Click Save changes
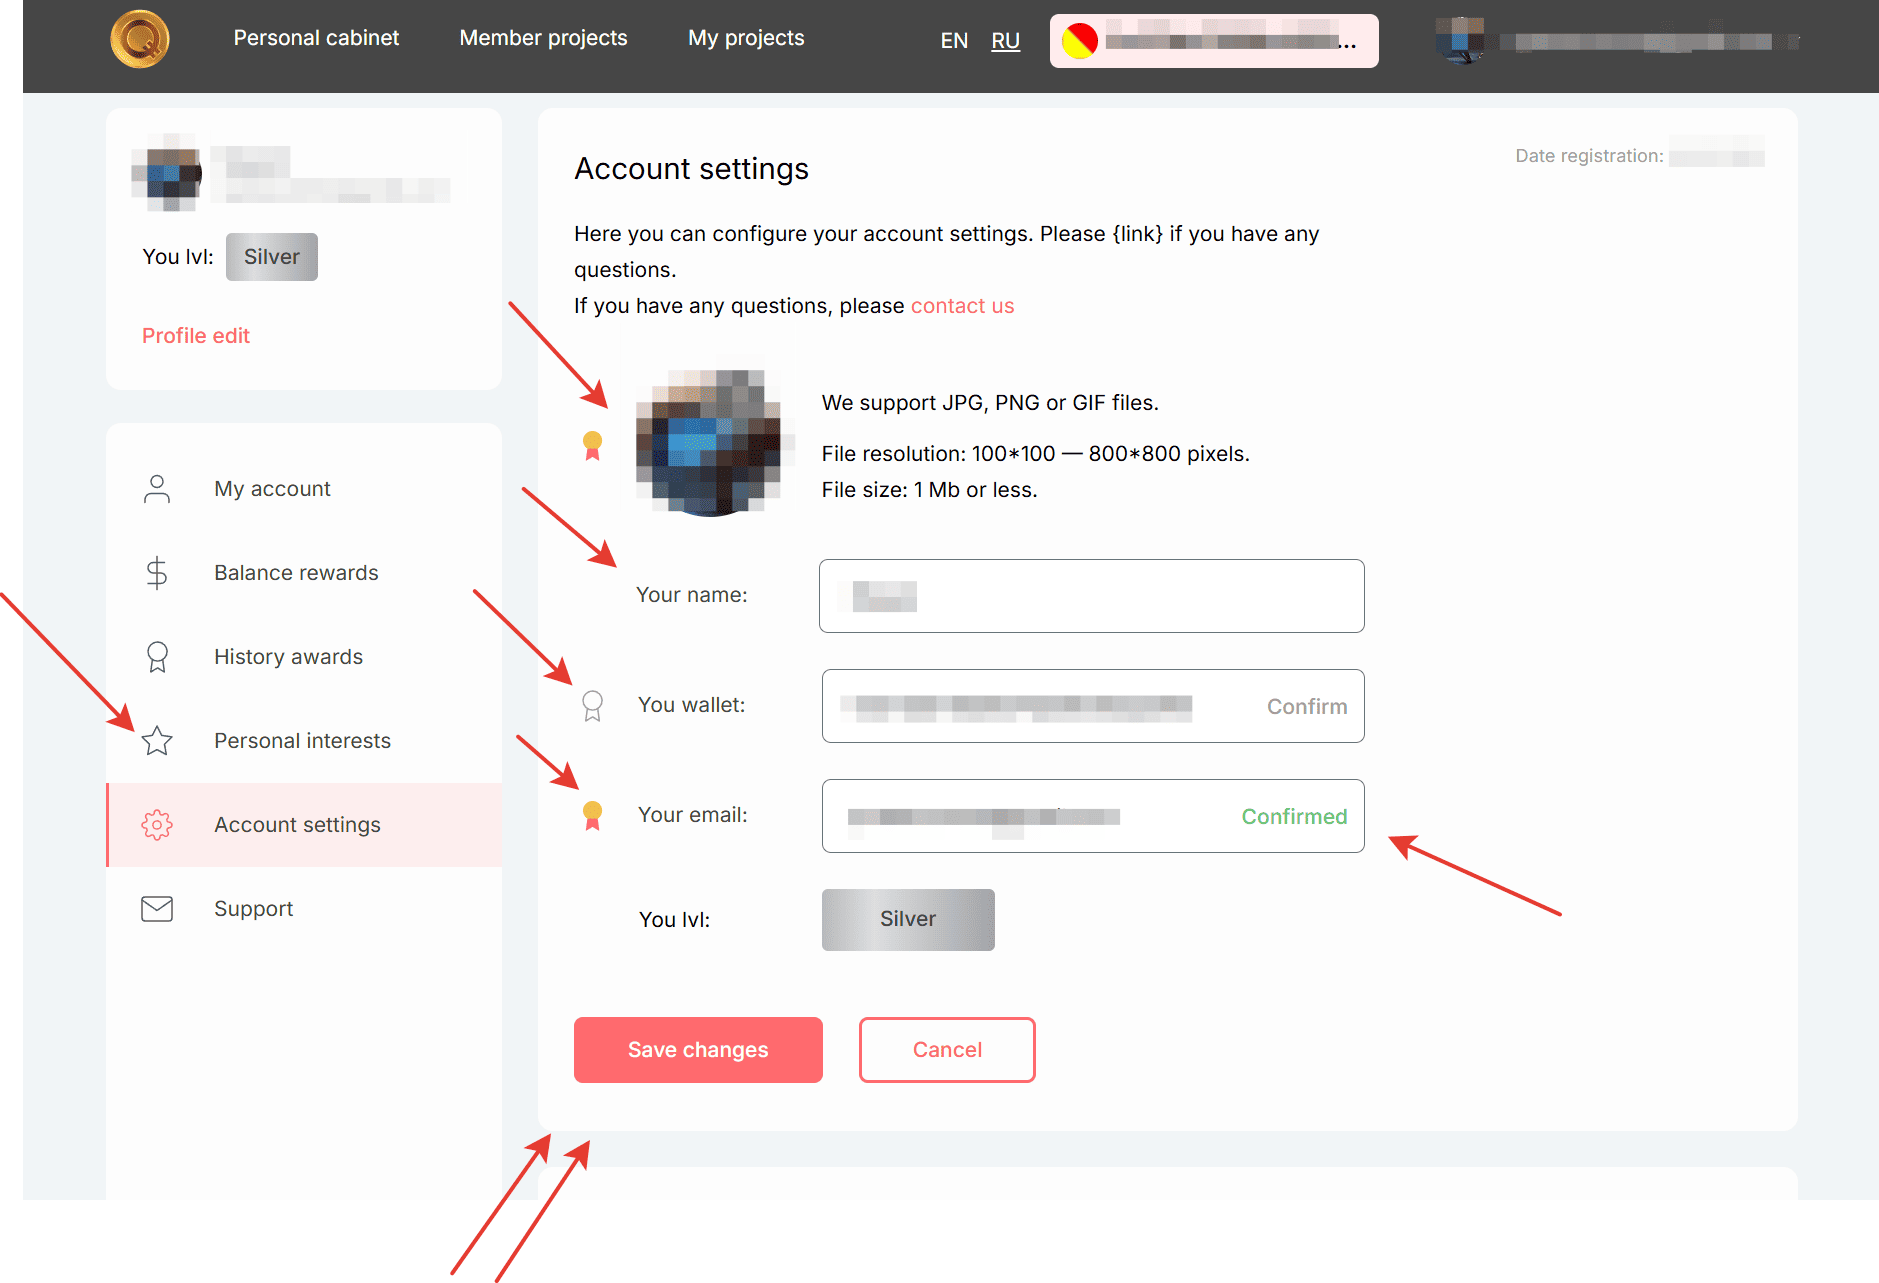 point(697,1049)
